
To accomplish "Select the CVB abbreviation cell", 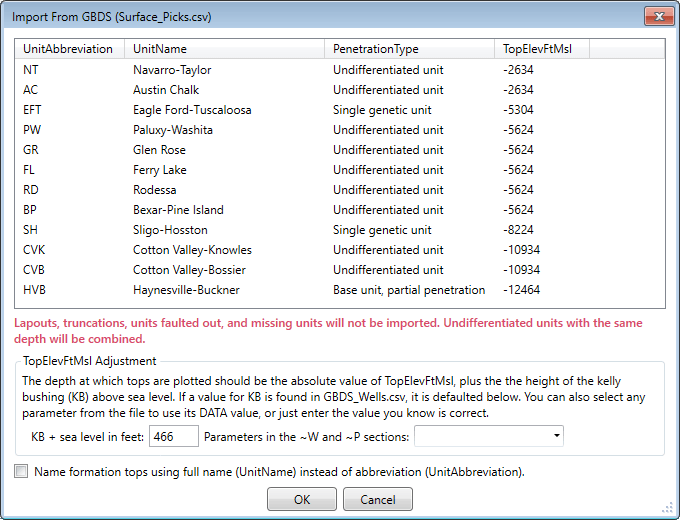I will click(34, 269).
